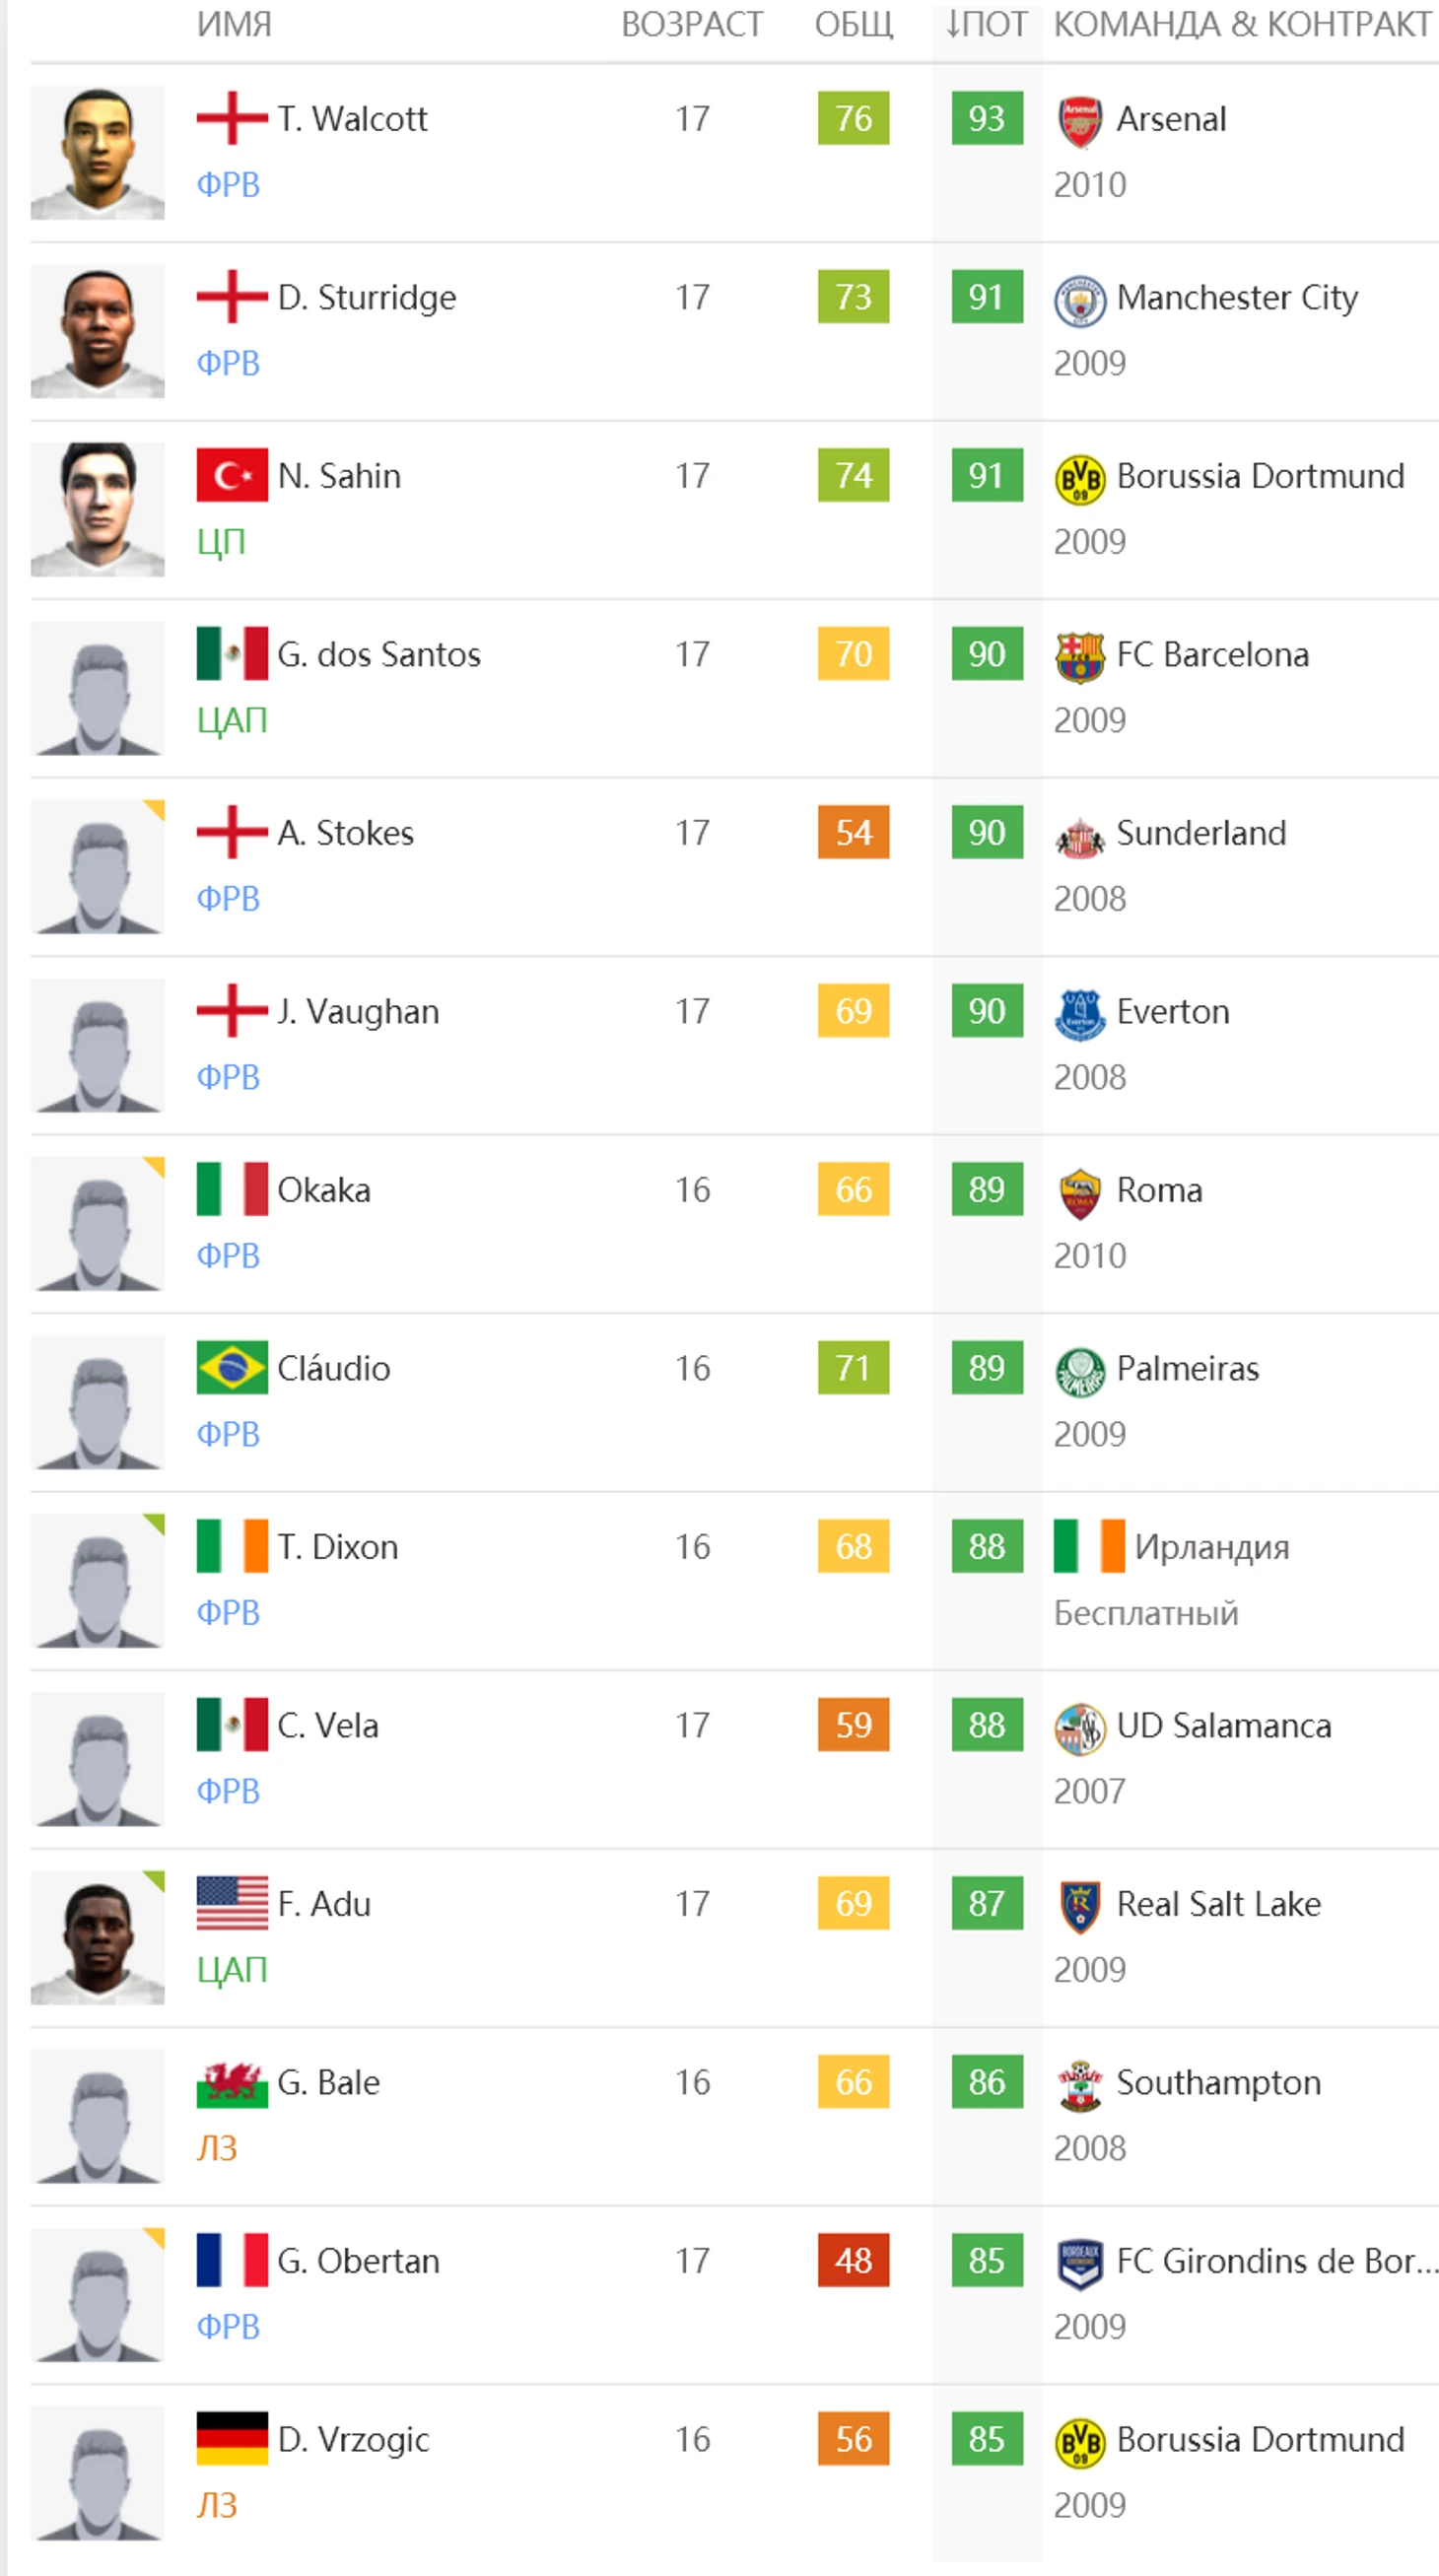
Task: Click the FC Barcelona crest icon
Action: 1080,657
